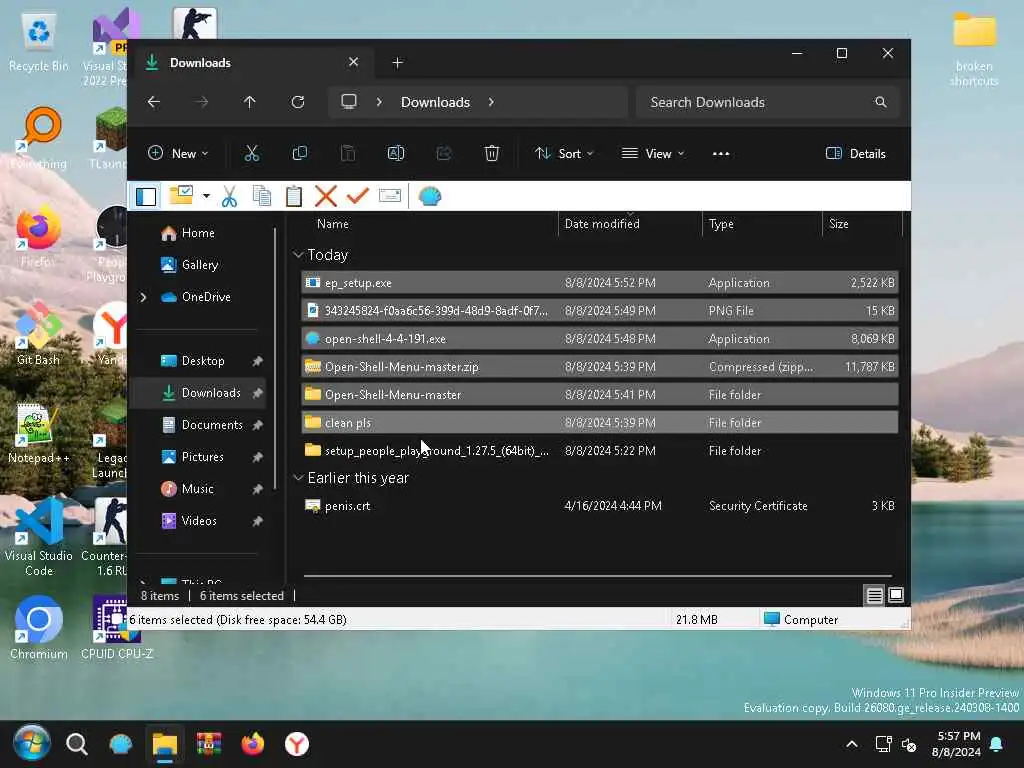Click the Paste icon in Explorer command bar
This screenshot has width=1024, height=768.
(x=348, y=153)
